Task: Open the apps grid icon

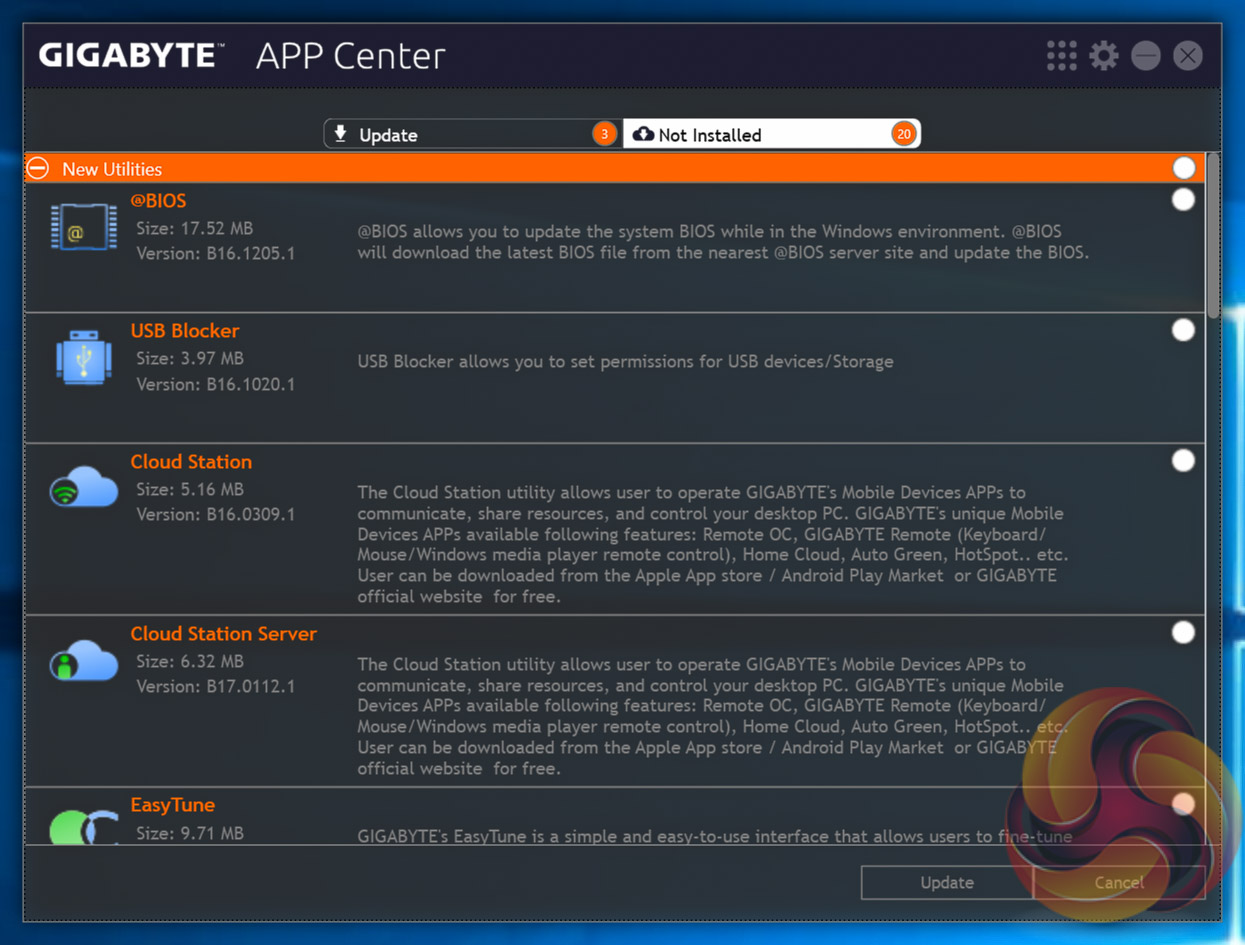Action: point(1061,56)
